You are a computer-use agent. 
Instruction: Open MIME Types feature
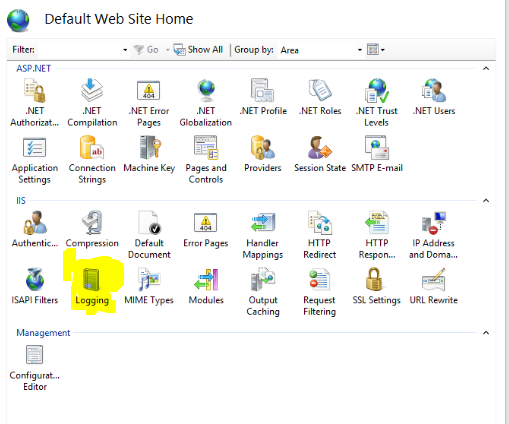tap(149, 287)
